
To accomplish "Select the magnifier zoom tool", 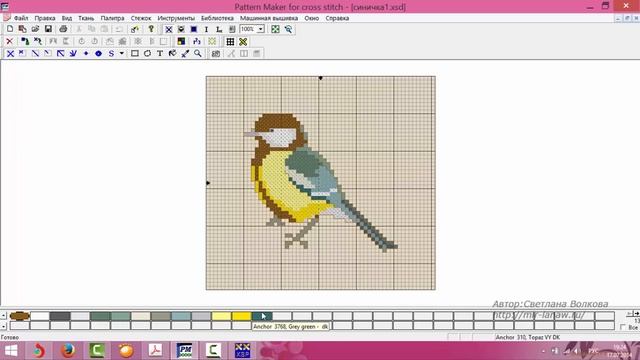I will coord(198,53).
